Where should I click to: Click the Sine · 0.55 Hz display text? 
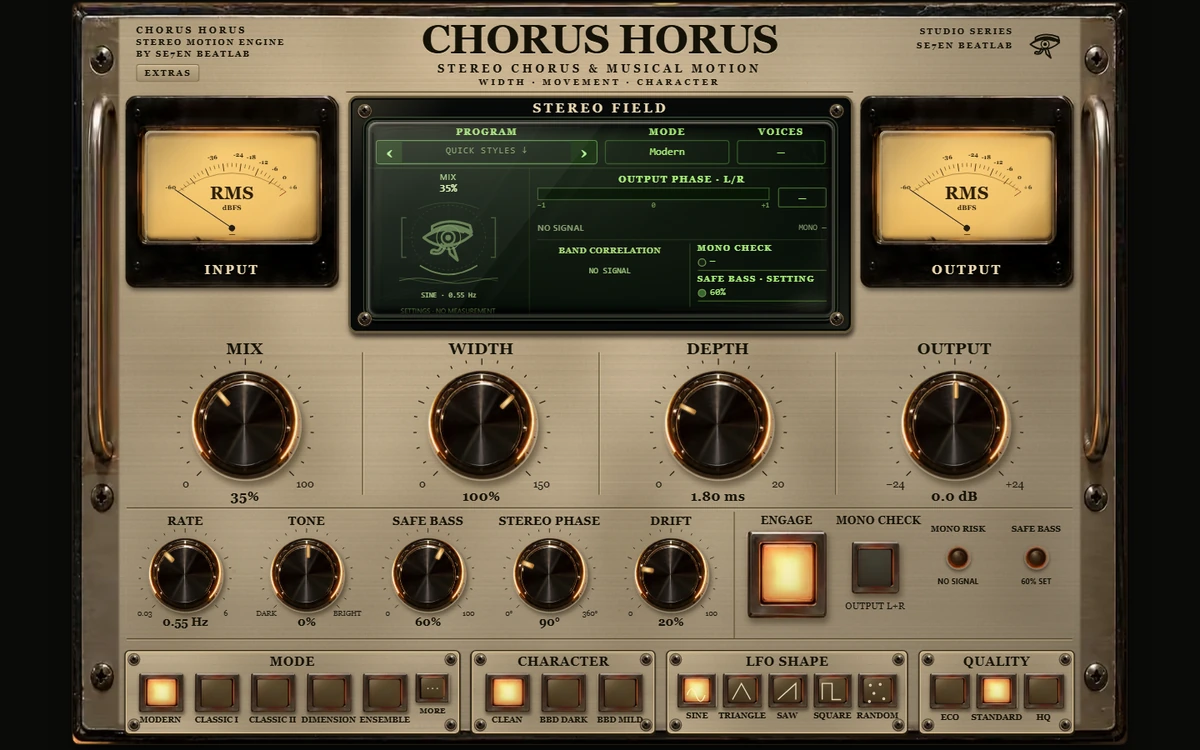pyautogui.click(x=448, y=295)
